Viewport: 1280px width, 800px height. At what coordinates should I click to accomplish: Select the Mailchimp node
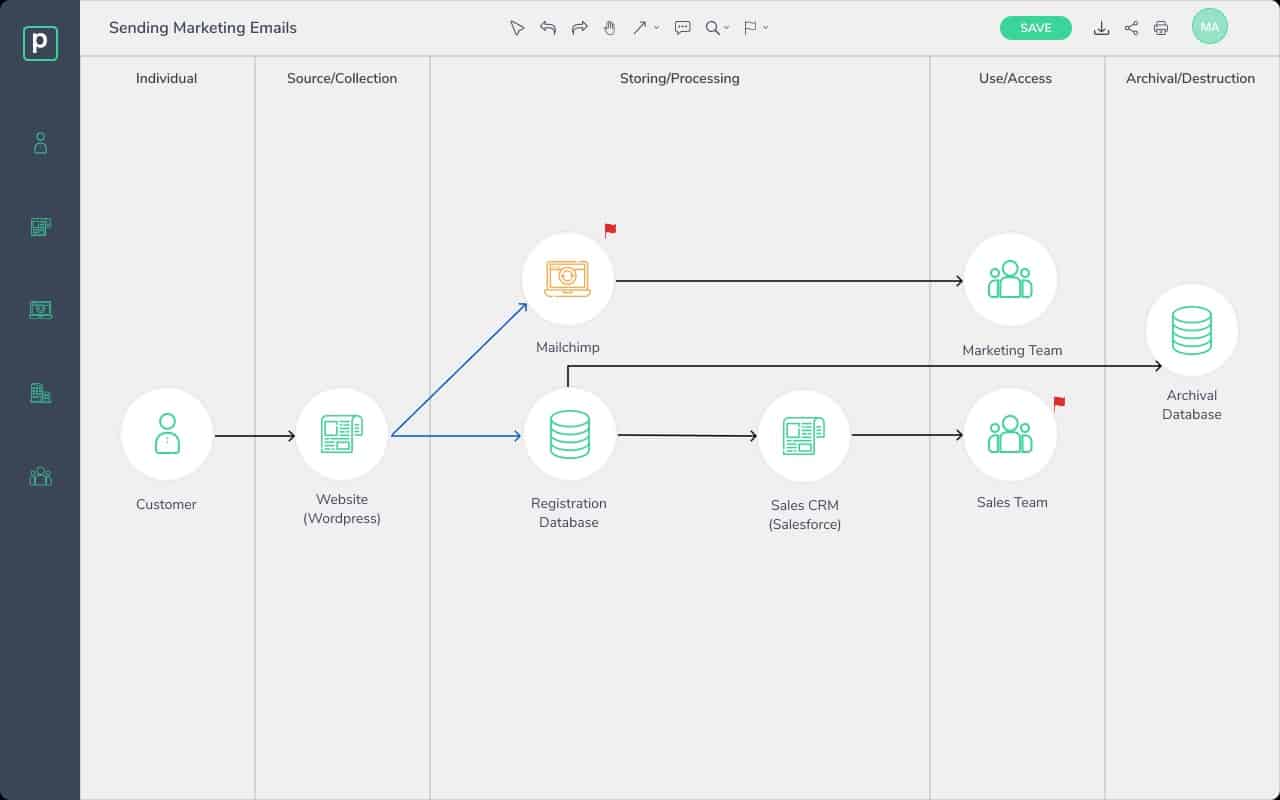[568, 279]
